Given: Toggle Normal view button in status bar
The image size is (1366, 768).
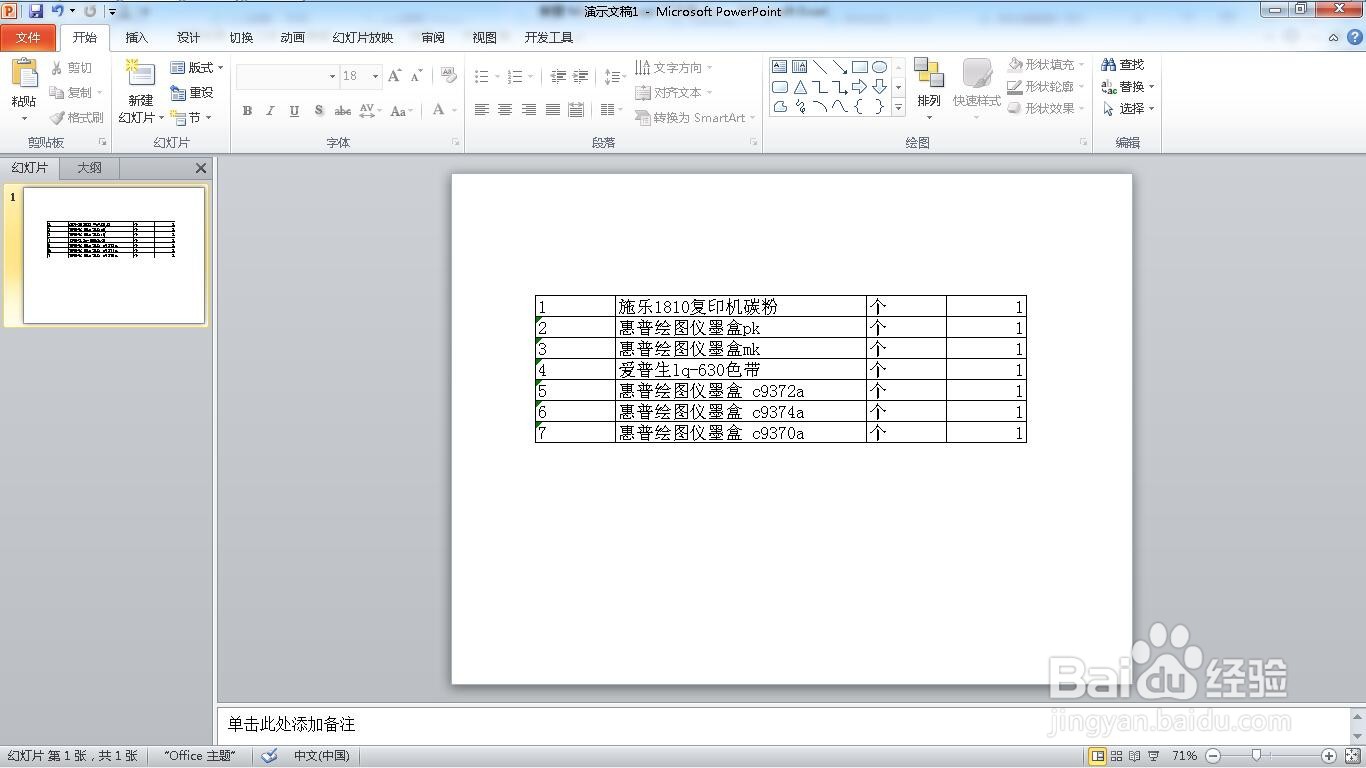Looking at the screenshot, I should [1098, 756].
